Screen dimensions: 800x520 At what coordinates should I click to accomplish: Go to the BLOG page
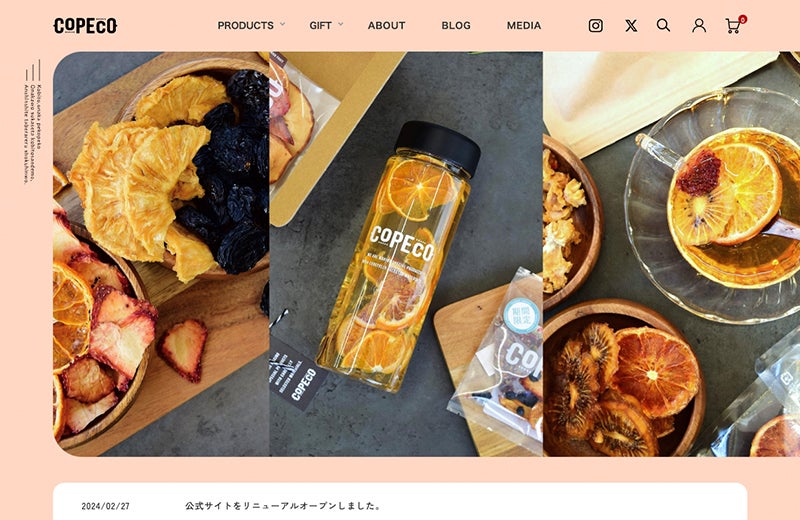point(456,26)
